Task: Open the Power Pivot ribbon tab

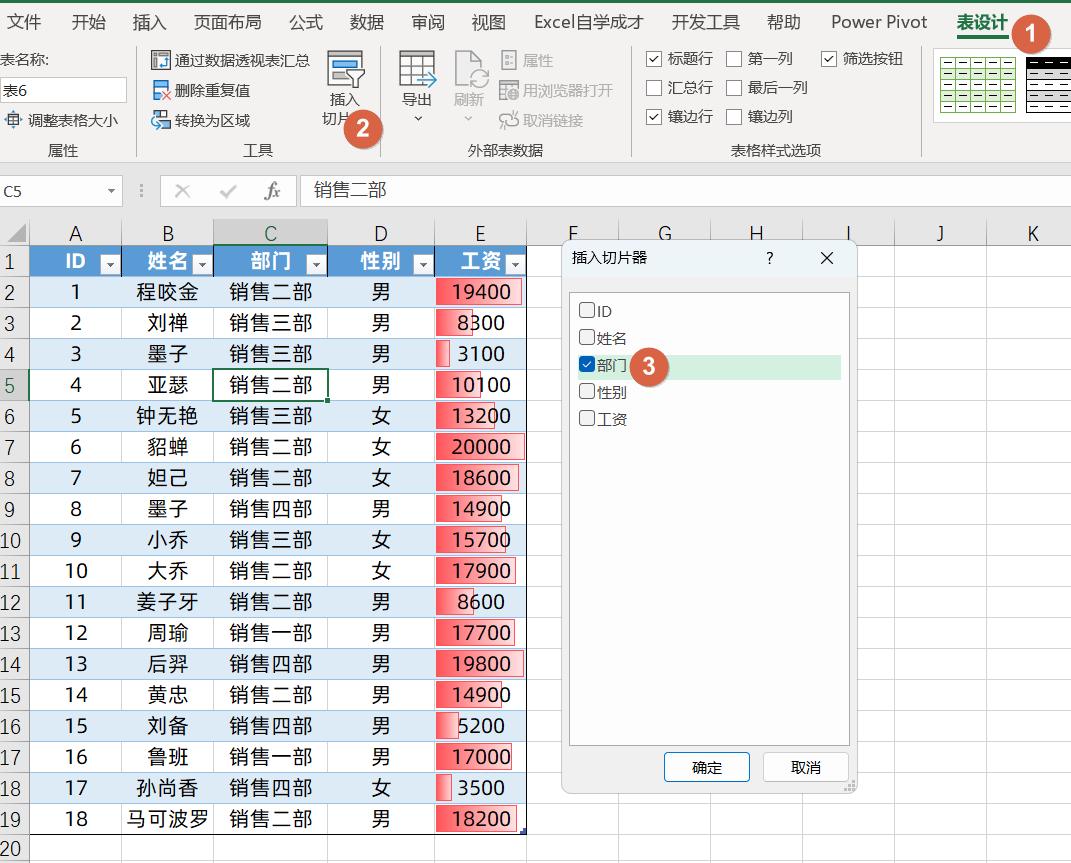Action: tap(878, 21)
